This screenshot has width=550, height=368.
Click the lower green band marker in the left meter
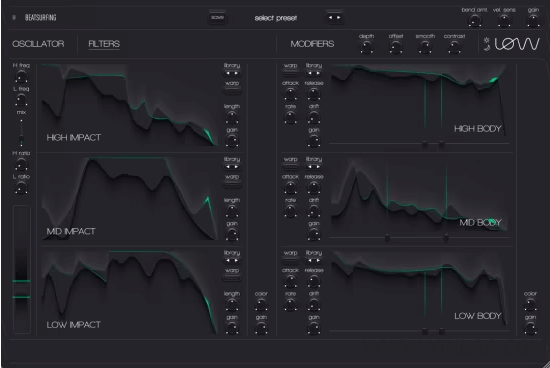21,297
